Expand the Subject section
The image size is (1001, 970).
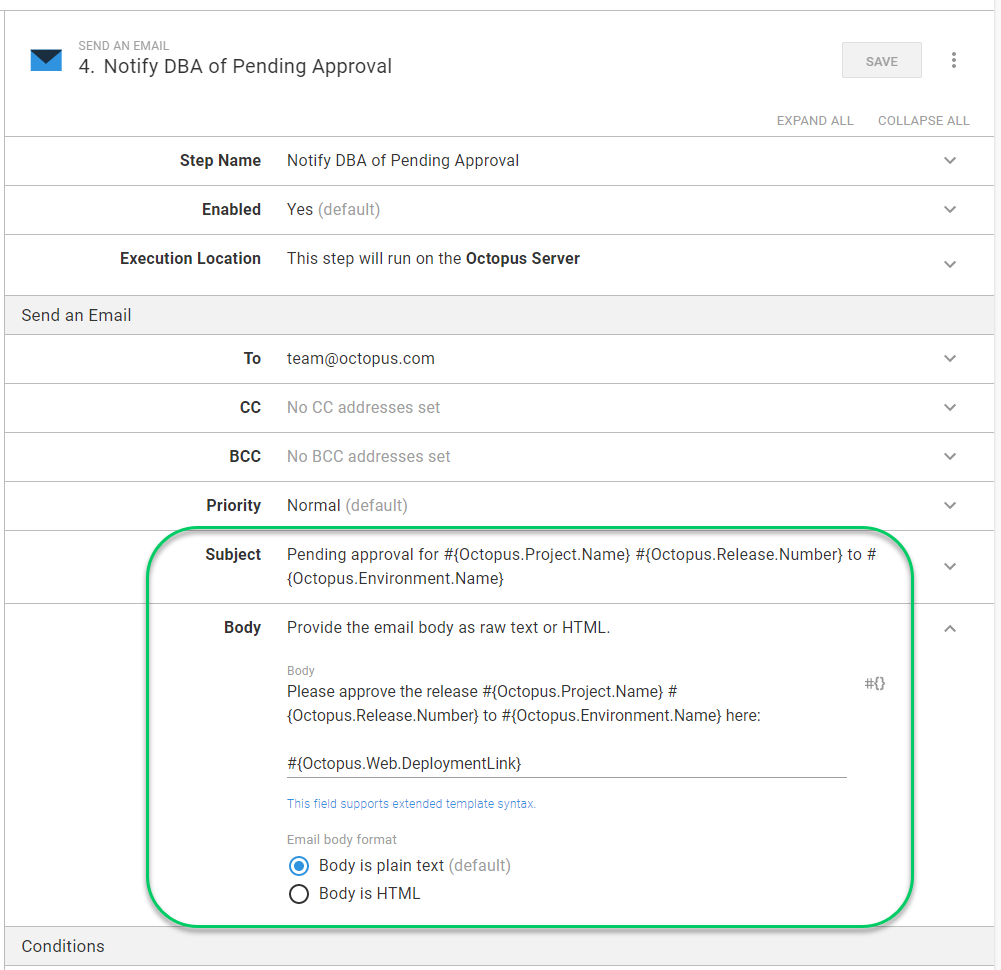coord(950,566)
